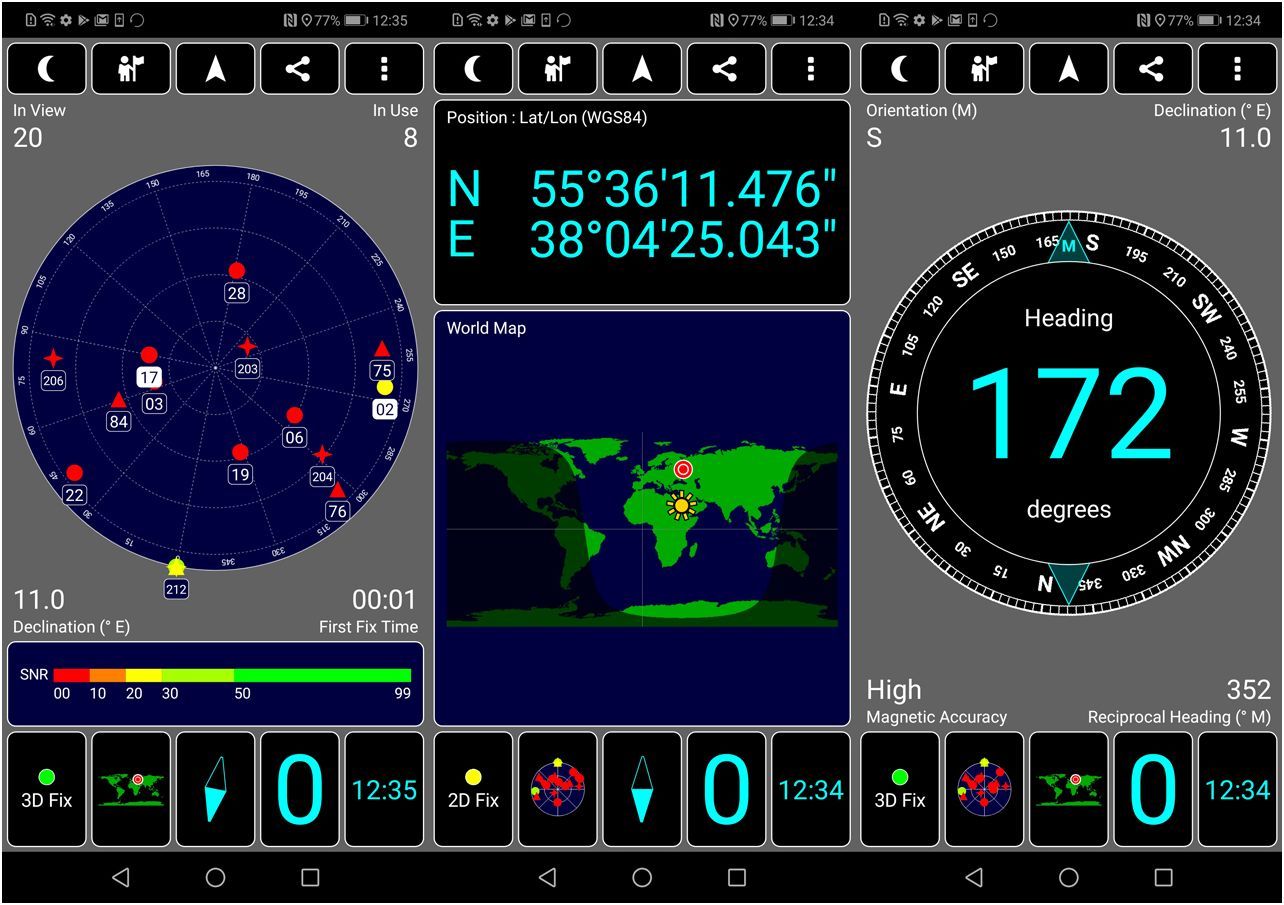Tap the 2D Fix status tile
Viewport: 1284px width, 905px height.
coord(473,789)
